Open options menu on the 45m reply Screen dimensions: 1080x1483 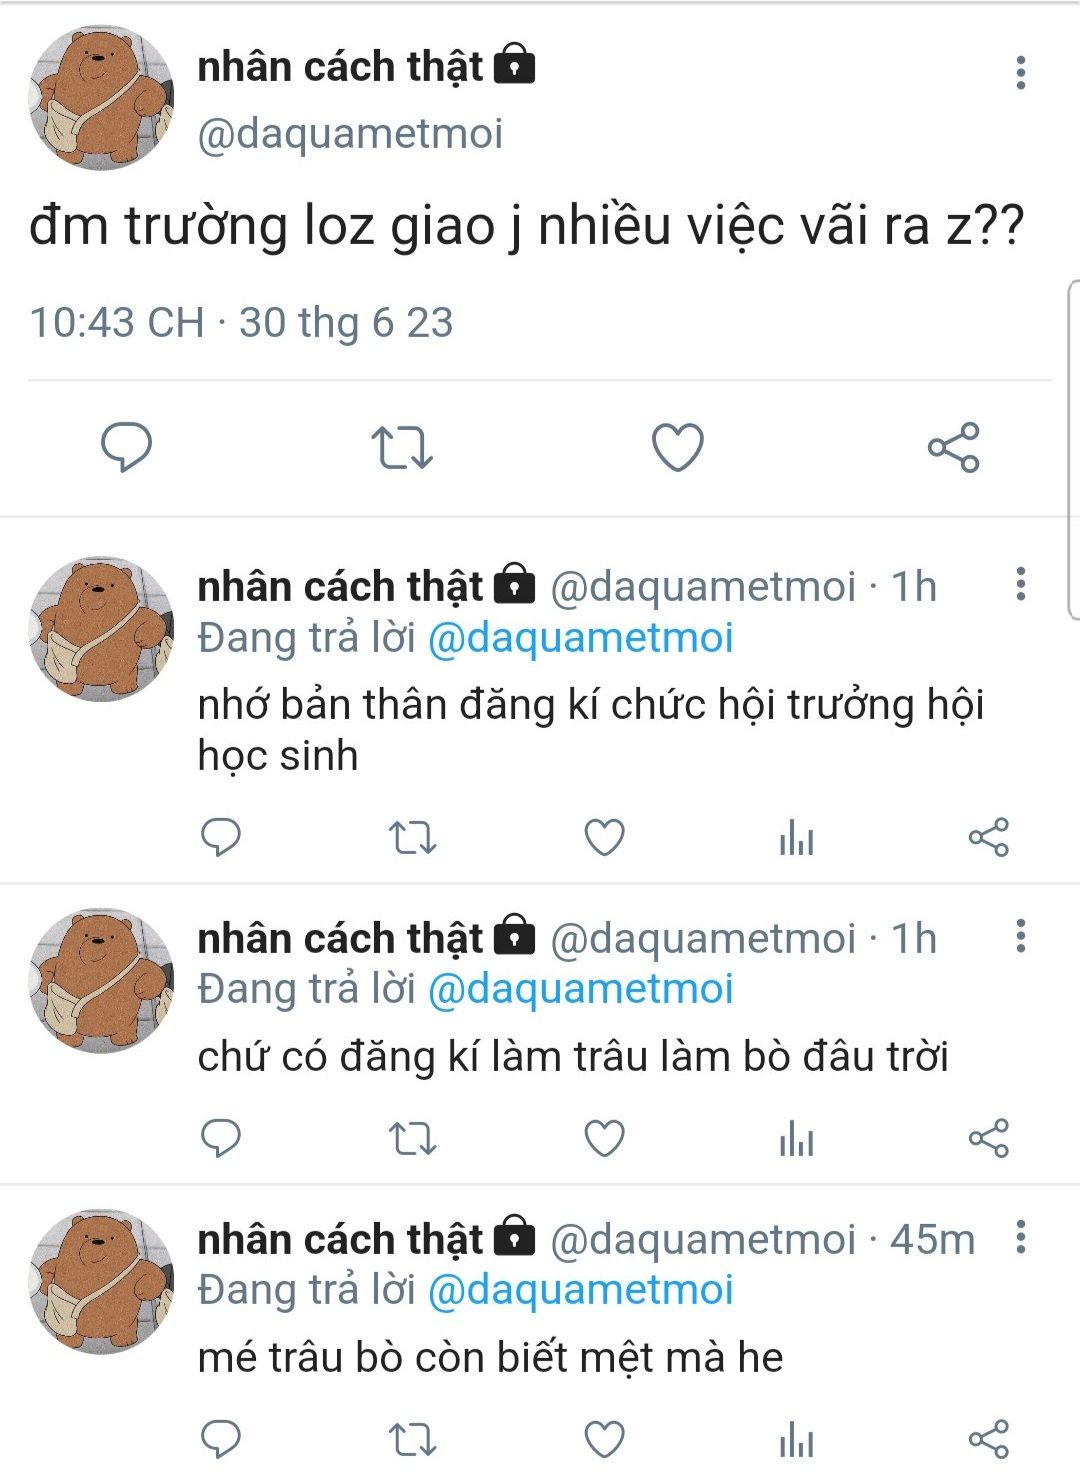click(1020, 1237)
